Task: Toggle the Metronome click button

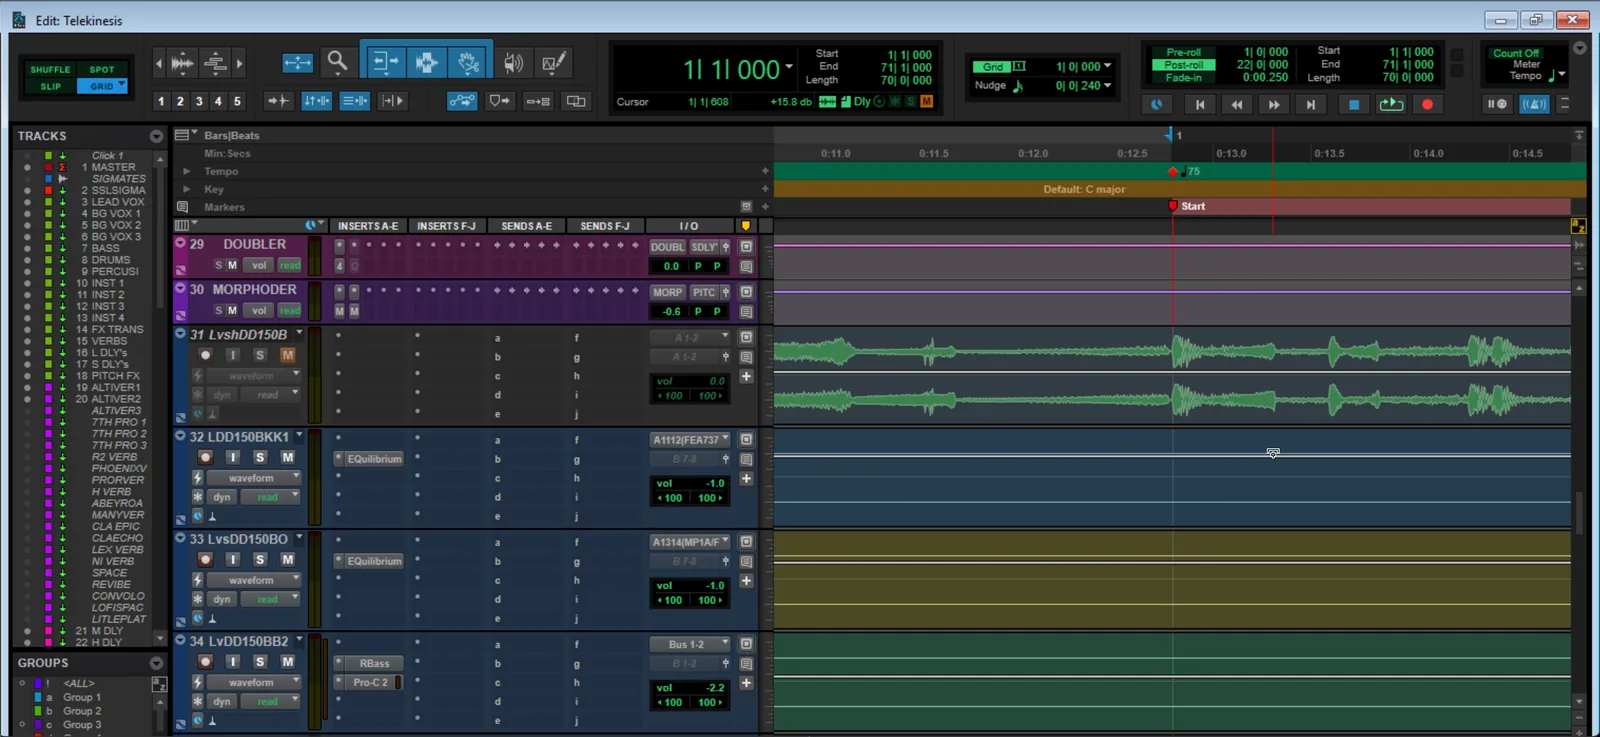Action: point(1534,104)
